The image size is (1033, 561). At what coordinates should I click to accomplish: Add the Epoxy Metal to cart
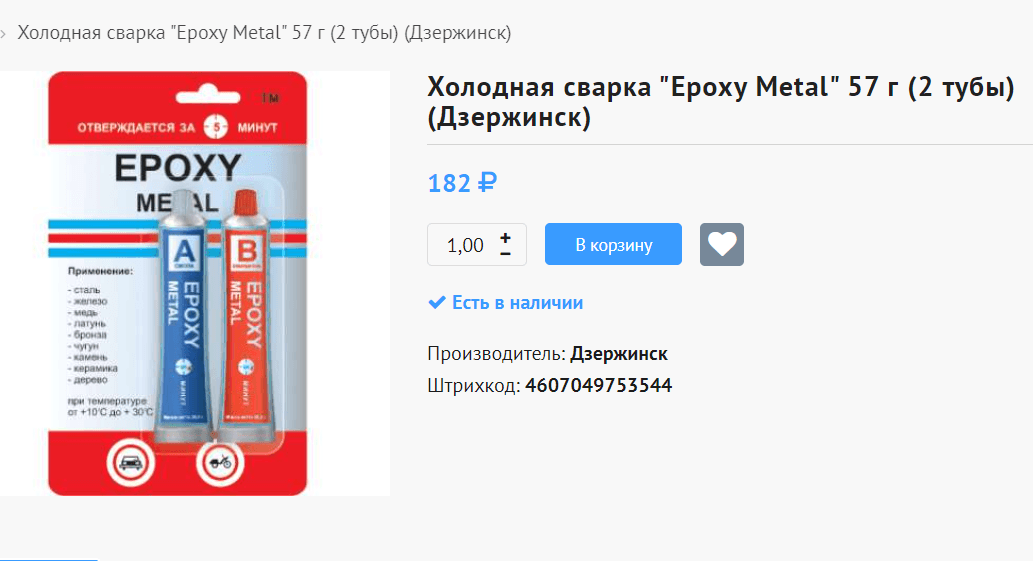[613, 244]
